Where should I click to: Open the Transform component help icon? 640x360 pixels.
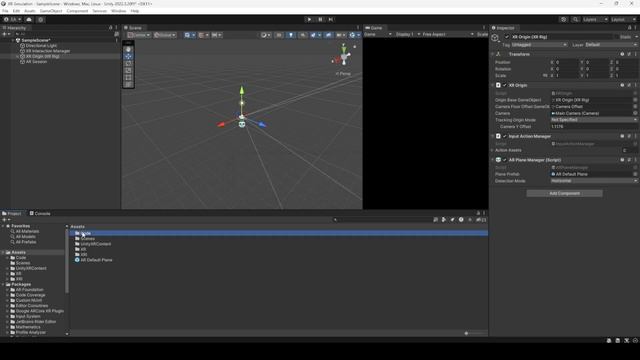[622, 54]
